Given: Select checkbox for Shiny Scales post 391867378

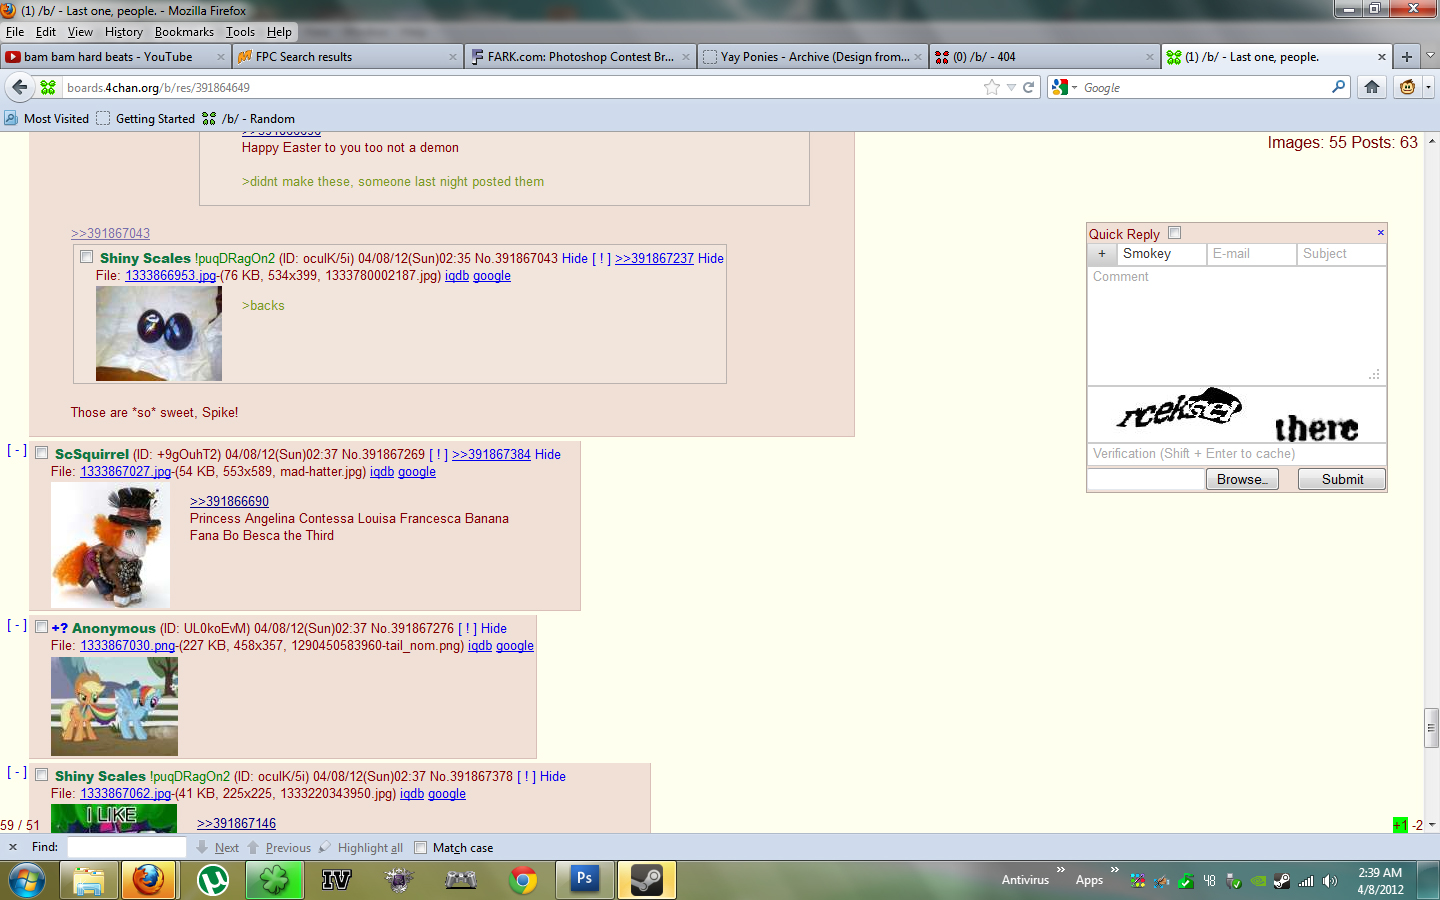Looking at the screenshot, I should [42, 775].
